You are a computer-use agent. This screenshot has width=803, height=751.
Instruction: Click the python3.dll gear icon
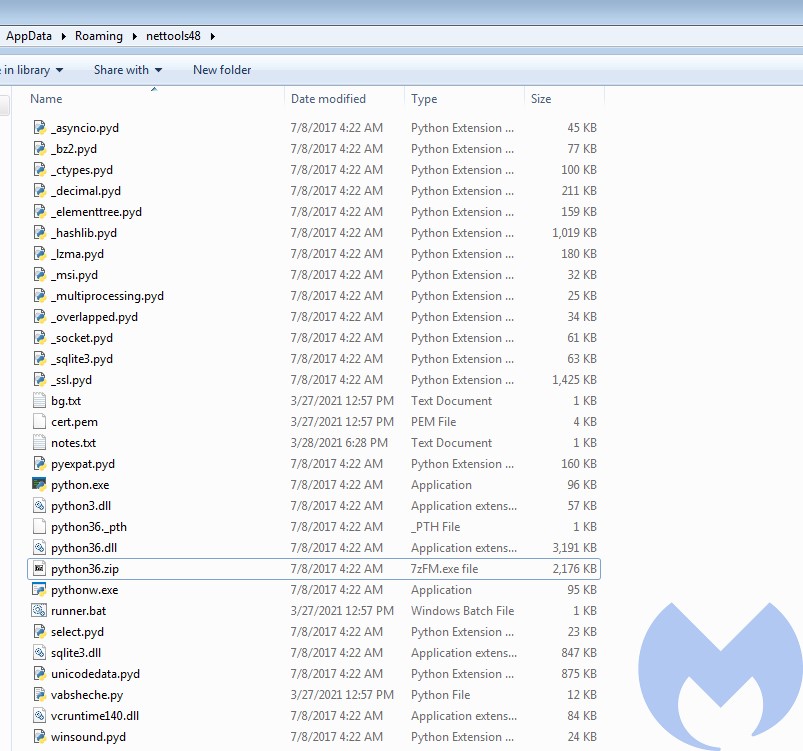pyautogui.click(x=39, y=505)
